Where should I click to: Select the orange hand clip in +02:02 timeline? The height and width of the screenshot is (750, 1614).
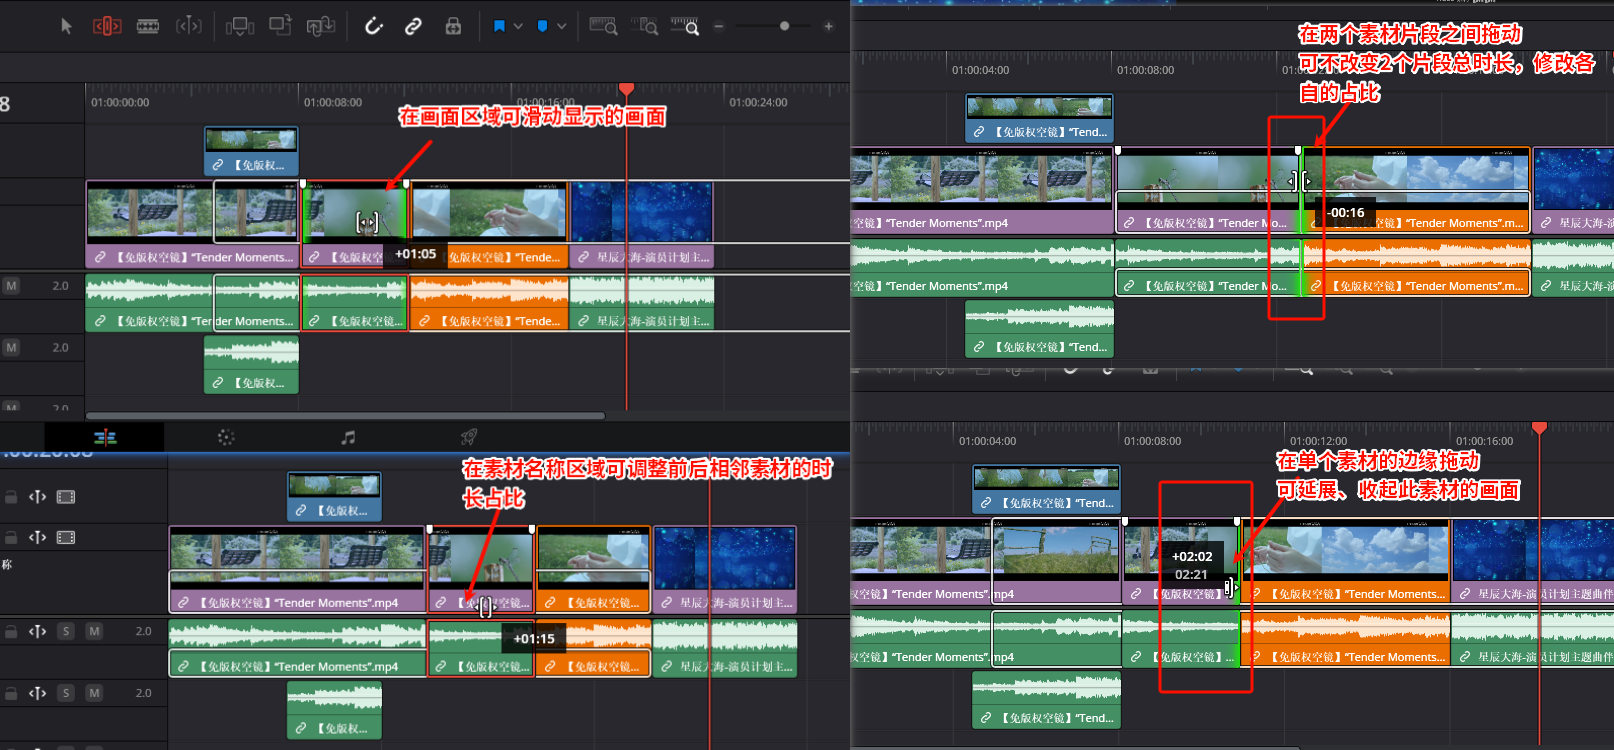click(1346, 561)
